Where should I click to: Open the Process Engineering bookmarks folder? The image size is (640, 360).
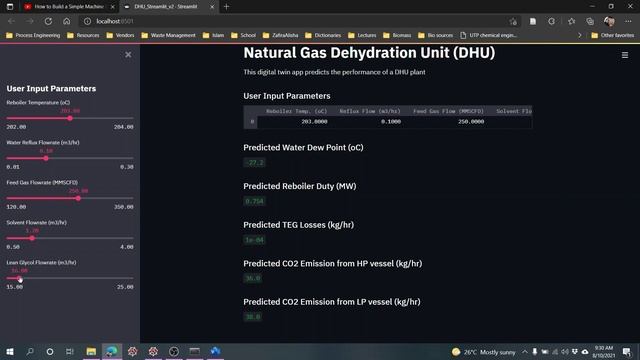pyautogui.click(x=33, y=36)
